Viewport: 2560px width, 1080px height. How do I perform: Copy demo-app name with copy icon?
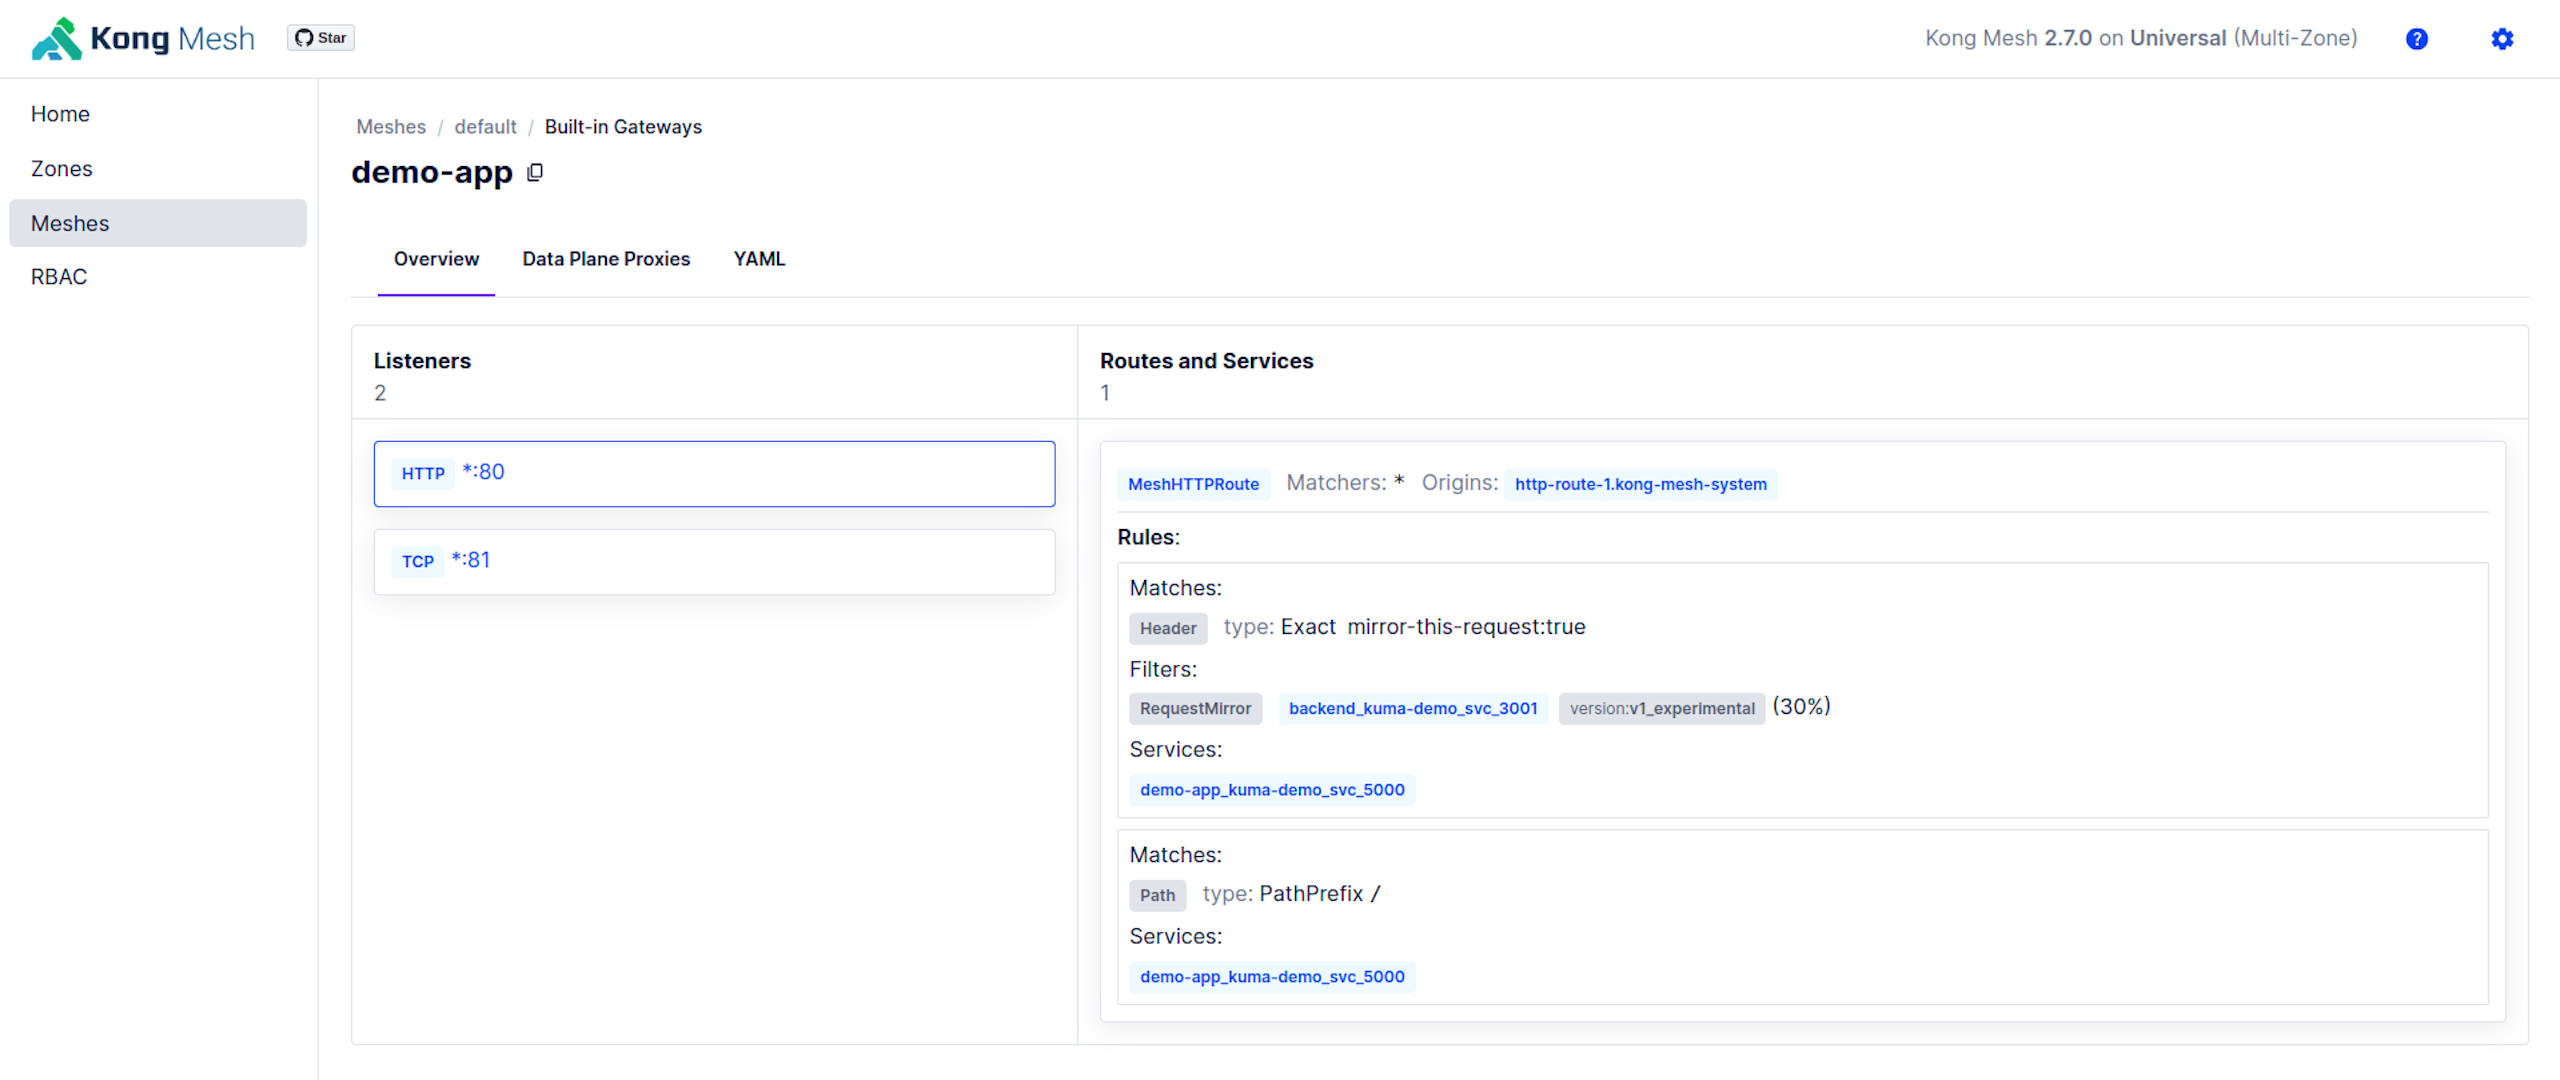(535, 173)
